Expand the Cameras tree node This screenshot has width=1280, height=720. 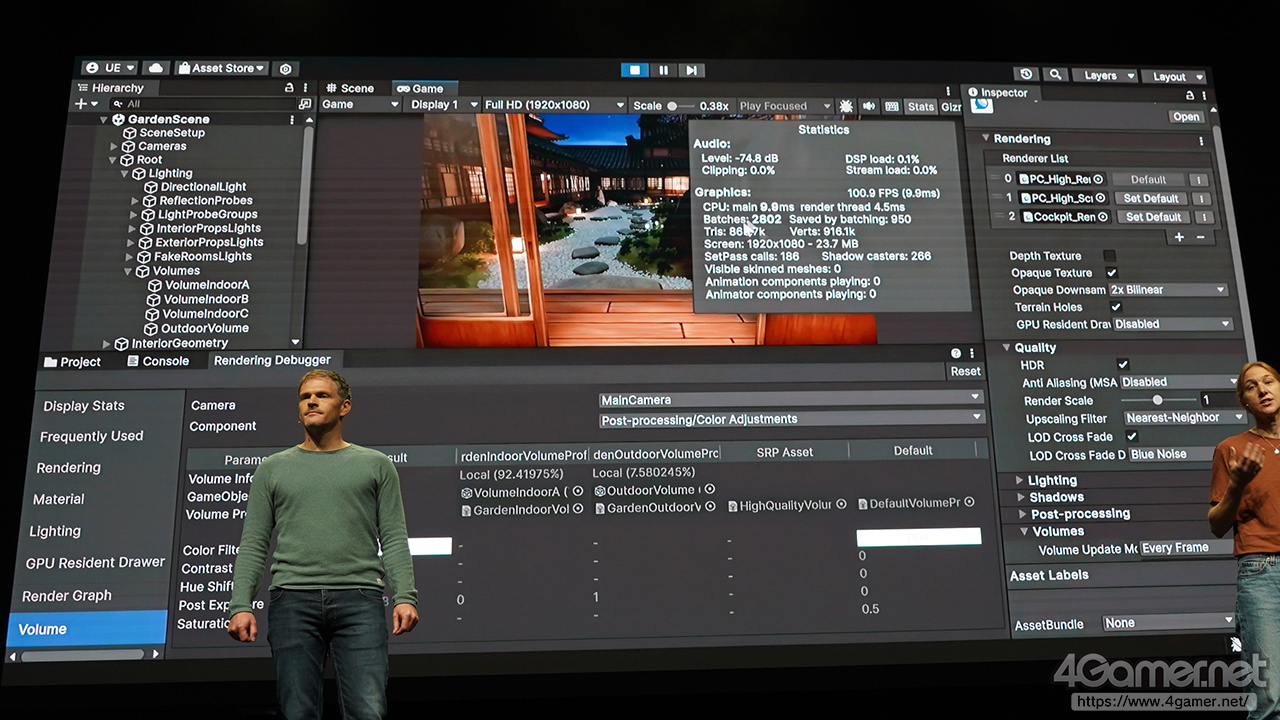(114, 146)
